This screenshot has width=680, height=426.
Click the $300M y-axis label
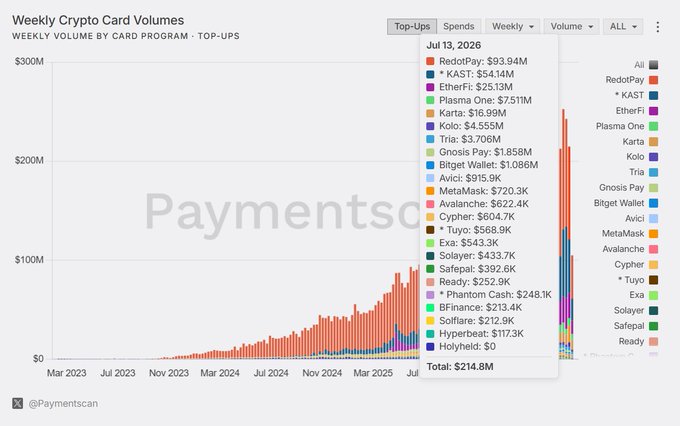coord(29,62)
